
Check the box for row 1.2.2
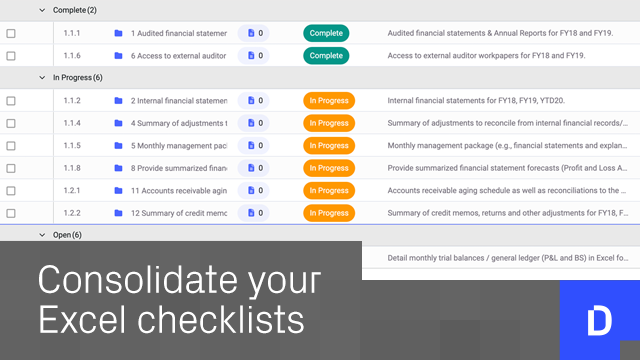pos(11,213)
